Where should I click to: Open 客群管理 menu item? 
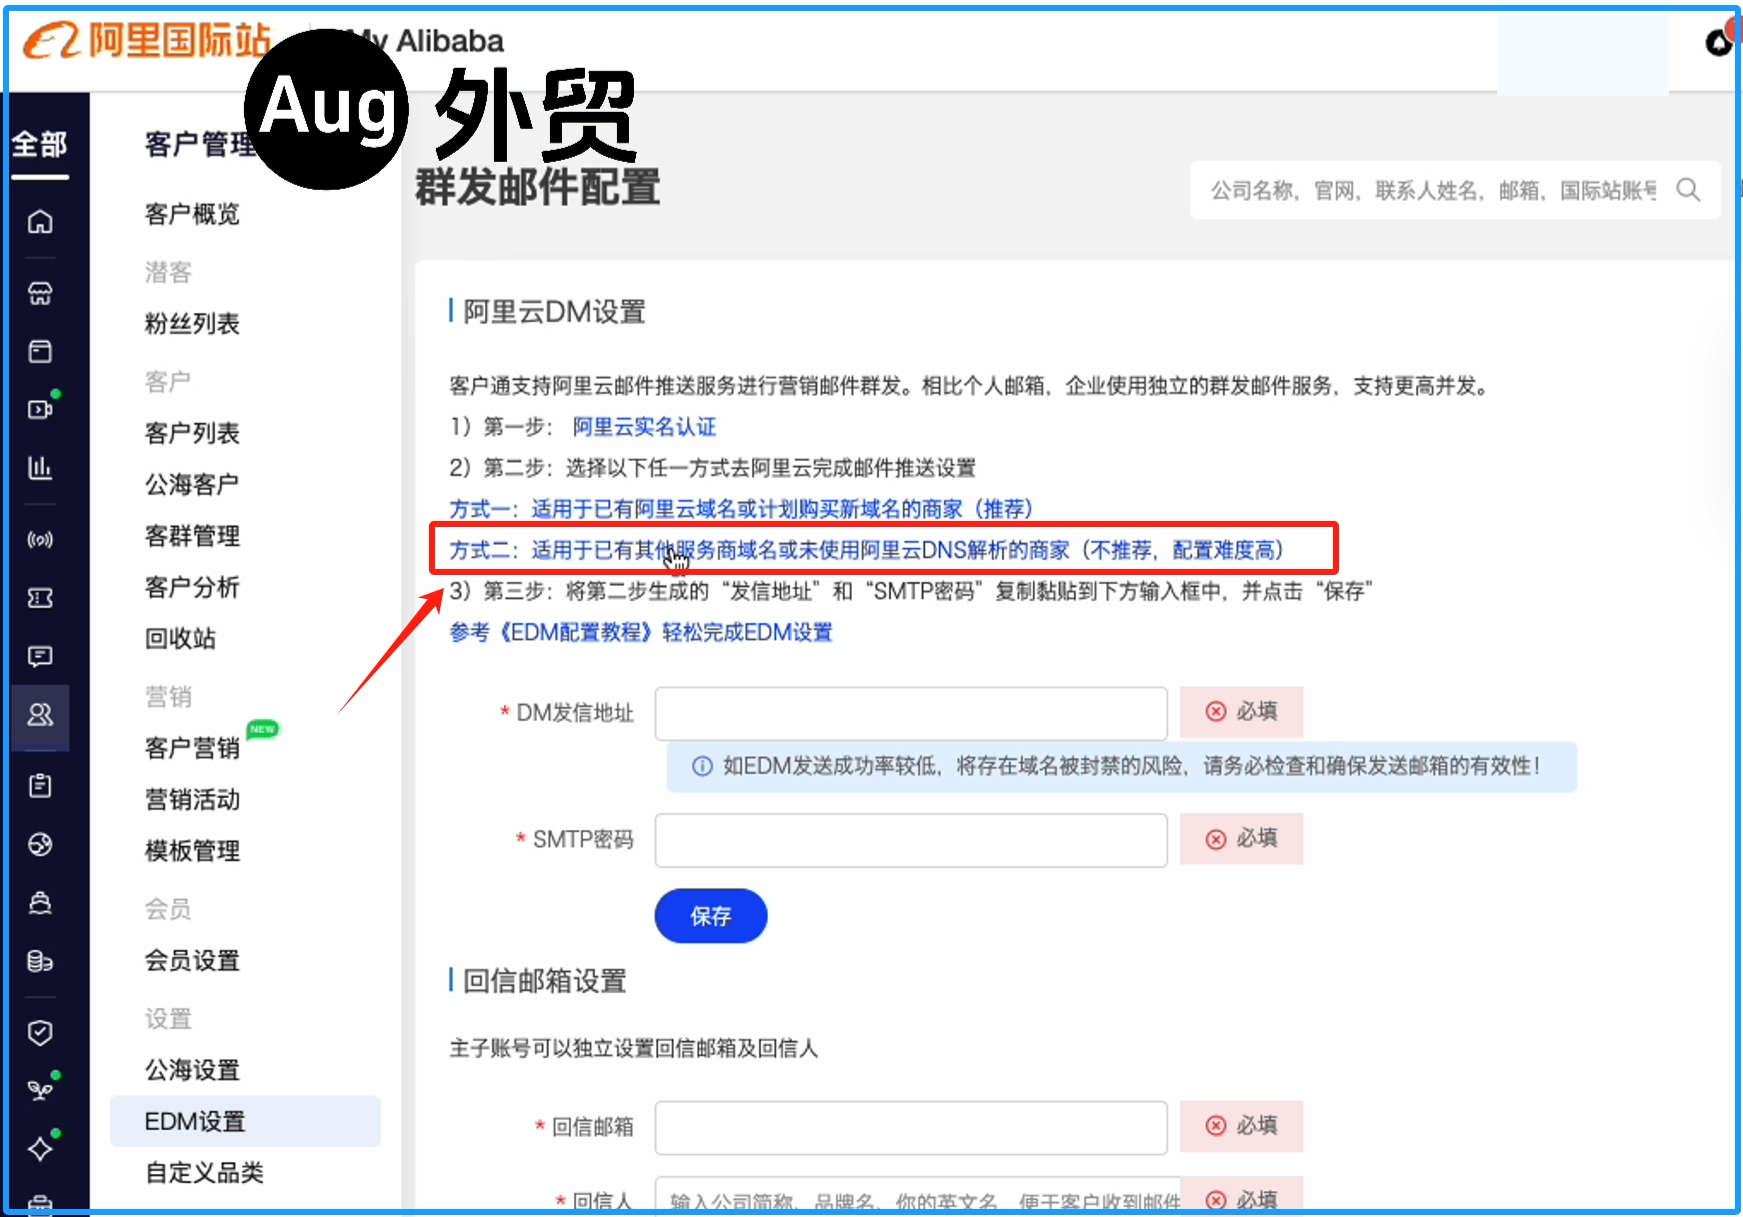point(192,536)
